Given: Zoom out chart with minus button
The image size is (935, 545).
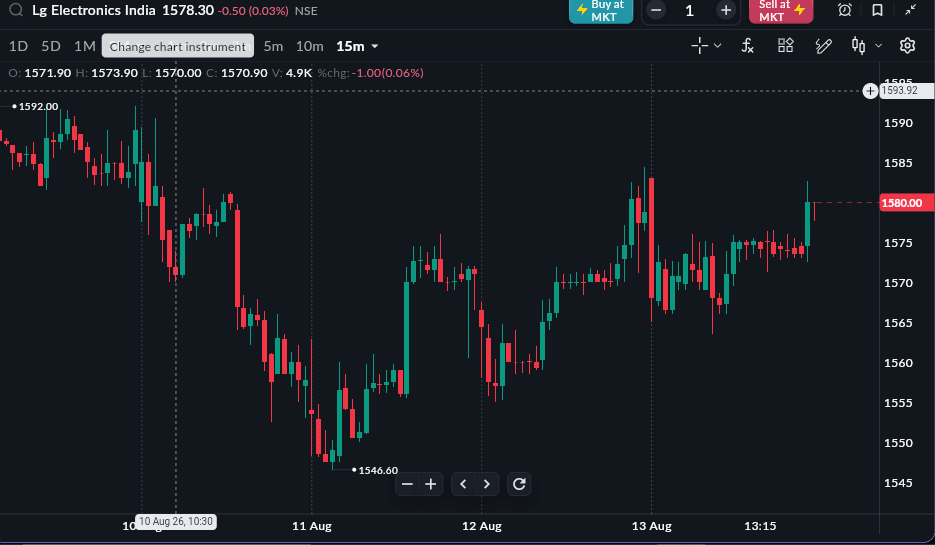Looking at the screenshot, I should 407,484.
